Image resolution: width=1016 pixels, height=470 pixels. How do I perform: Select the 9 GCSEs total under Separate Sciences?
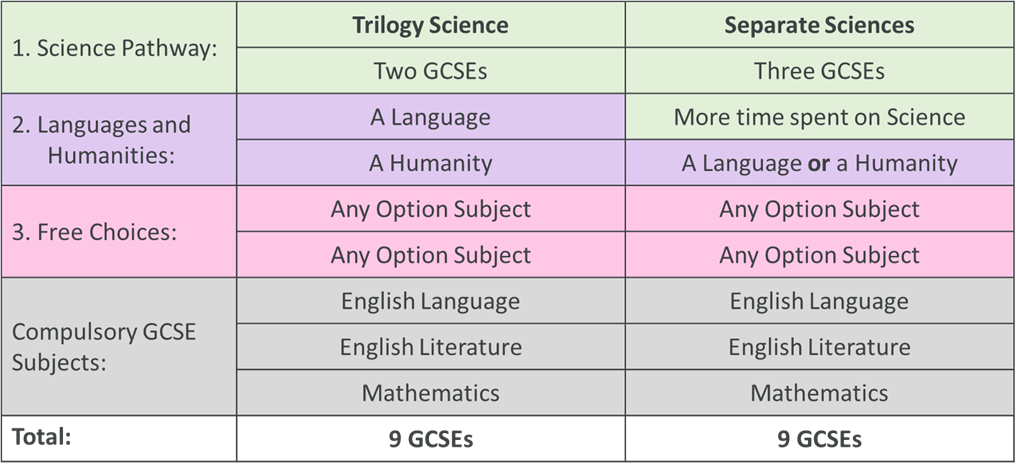click(x=819, y=439)
